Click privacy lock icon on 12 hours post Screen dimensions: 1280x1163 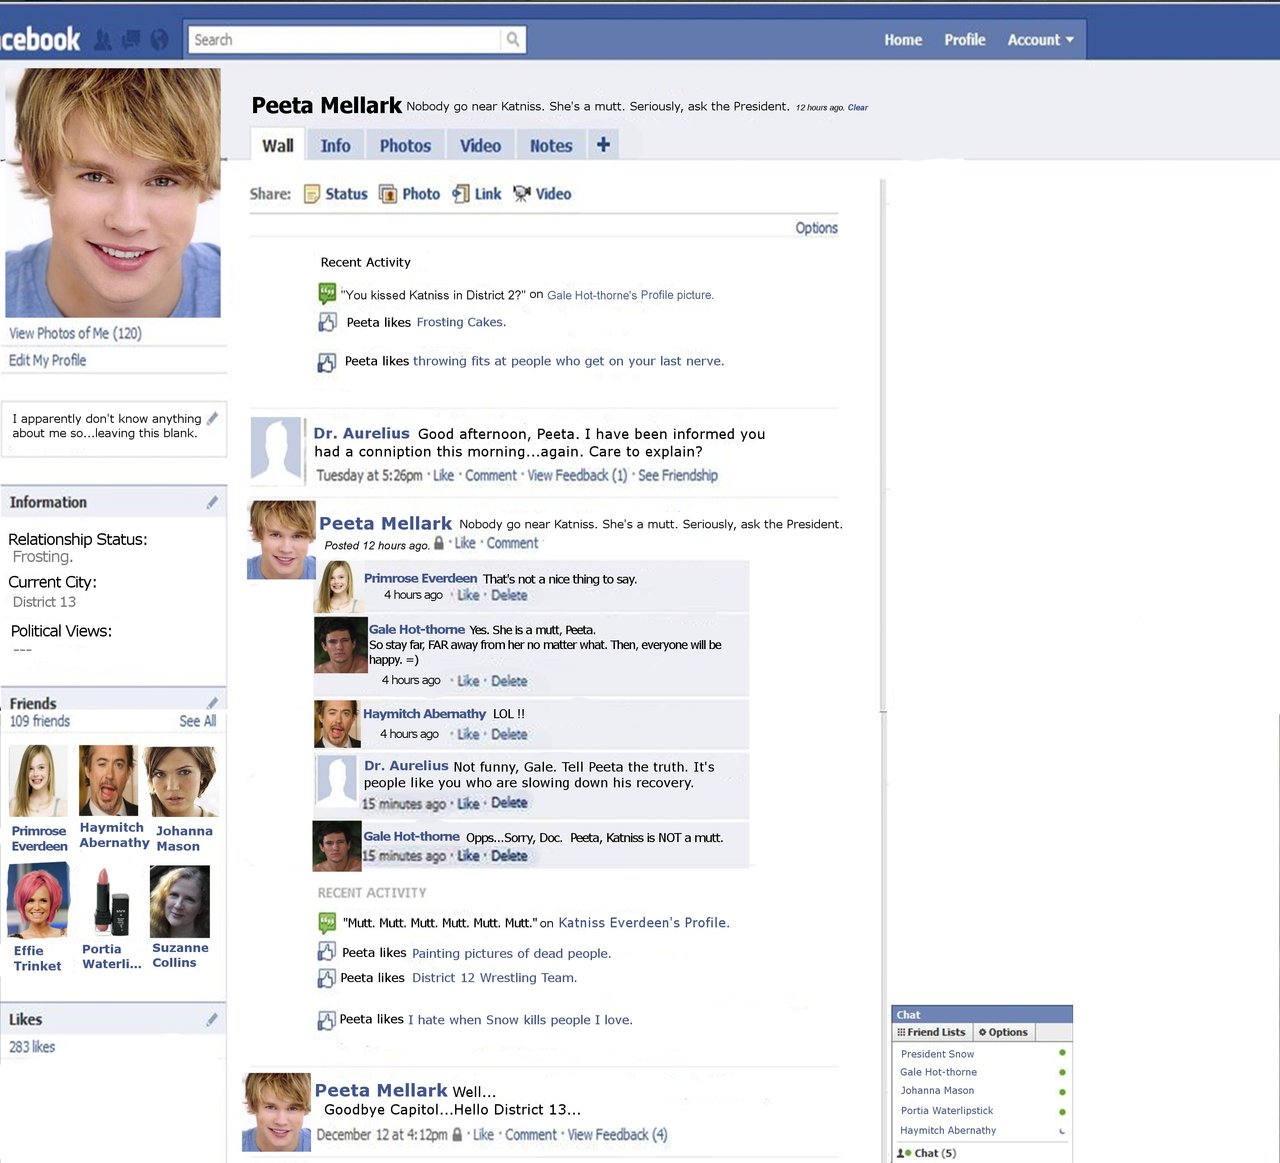click(x=439, y=544)
